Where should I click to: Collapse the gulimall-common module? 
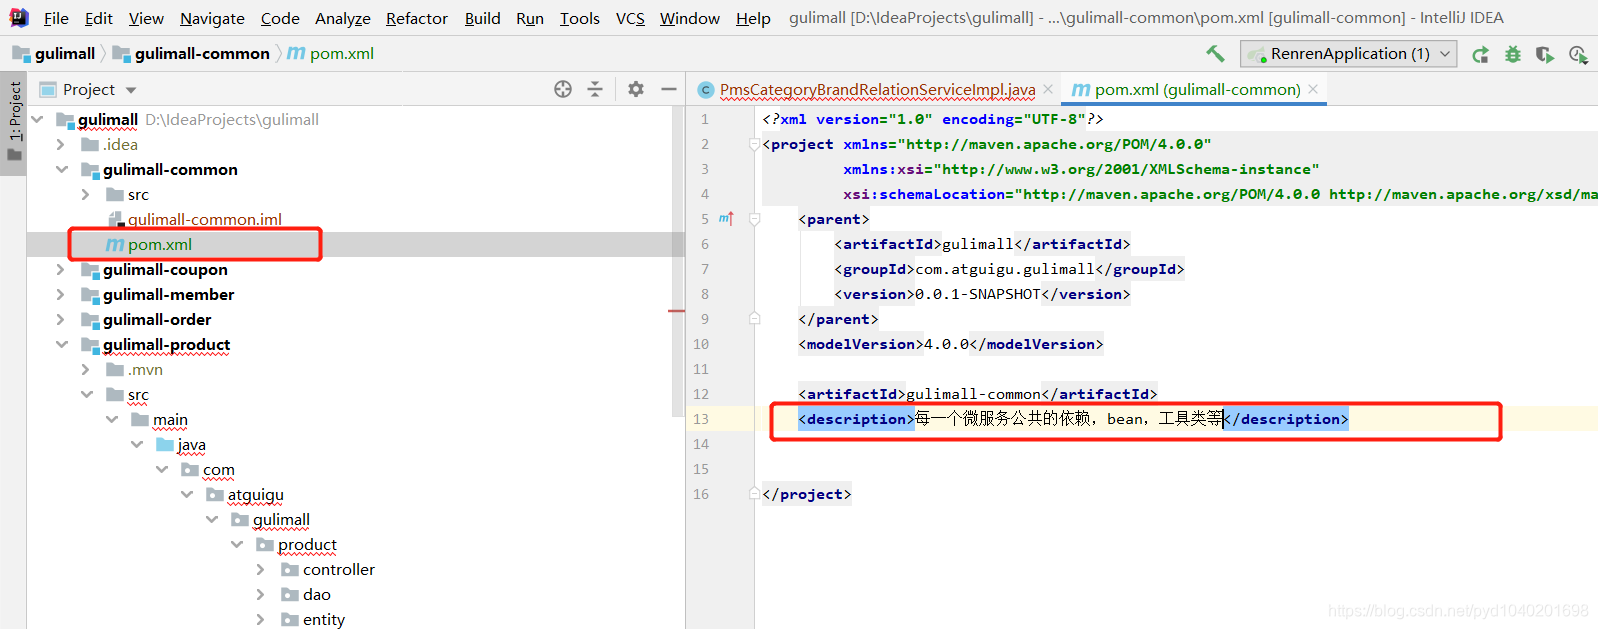[62, 169]
